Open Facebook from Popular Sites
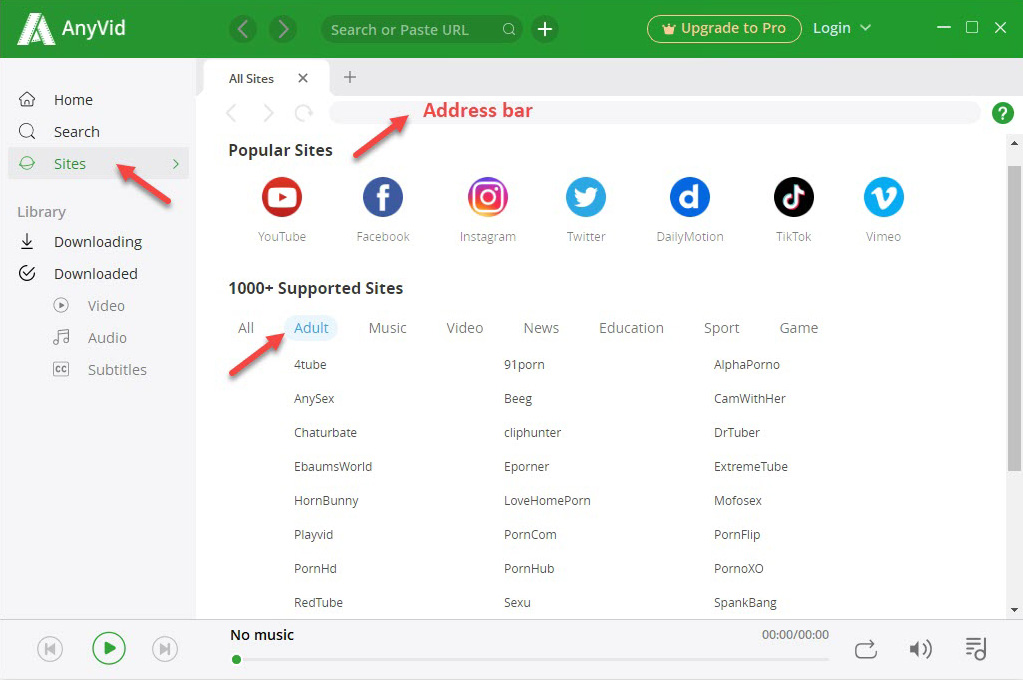This screenshot has width=1023, height=680. pos(383,197)
